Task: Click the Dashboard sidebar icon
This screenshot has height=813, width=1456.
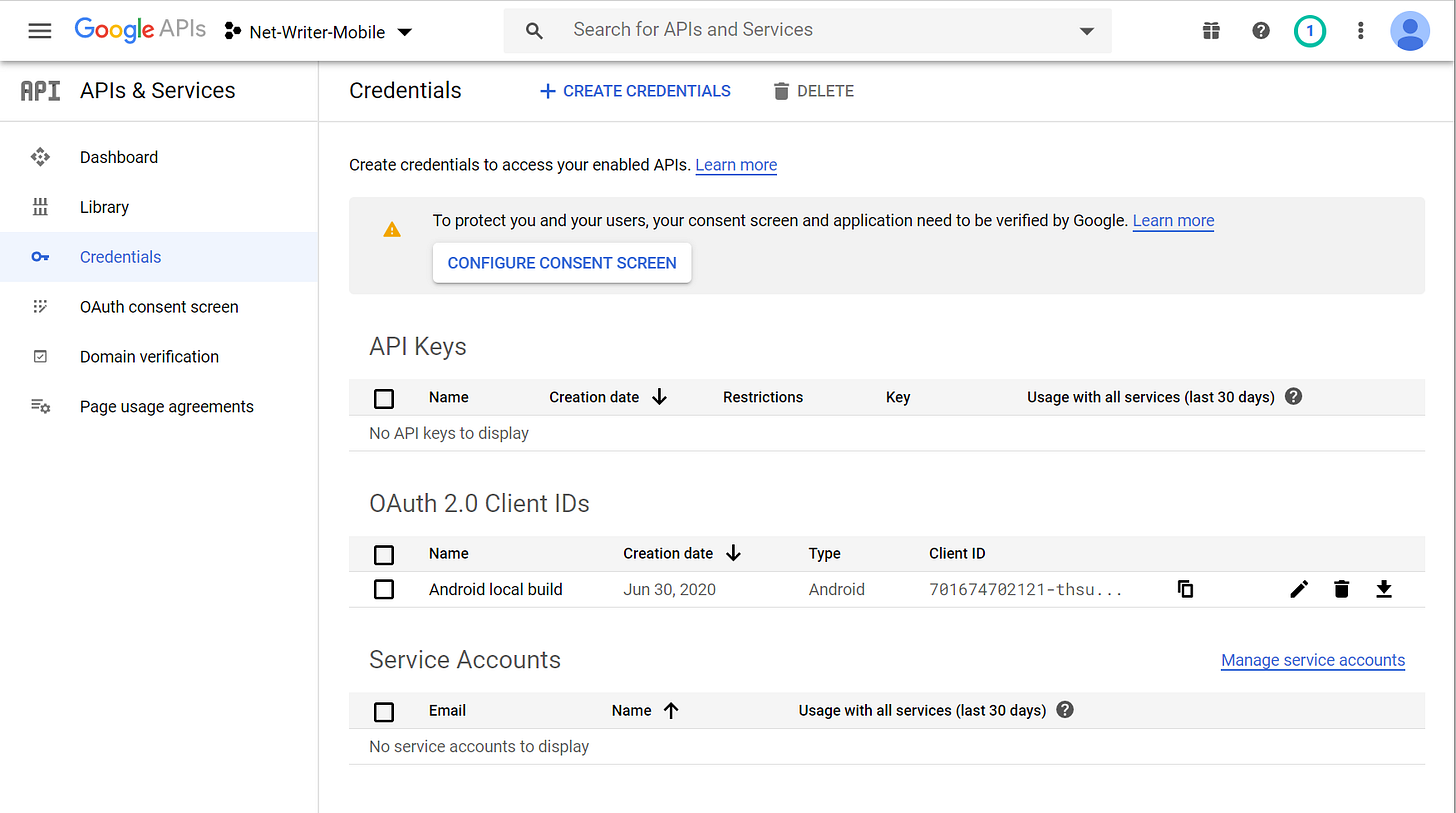Action: point(40,157)
